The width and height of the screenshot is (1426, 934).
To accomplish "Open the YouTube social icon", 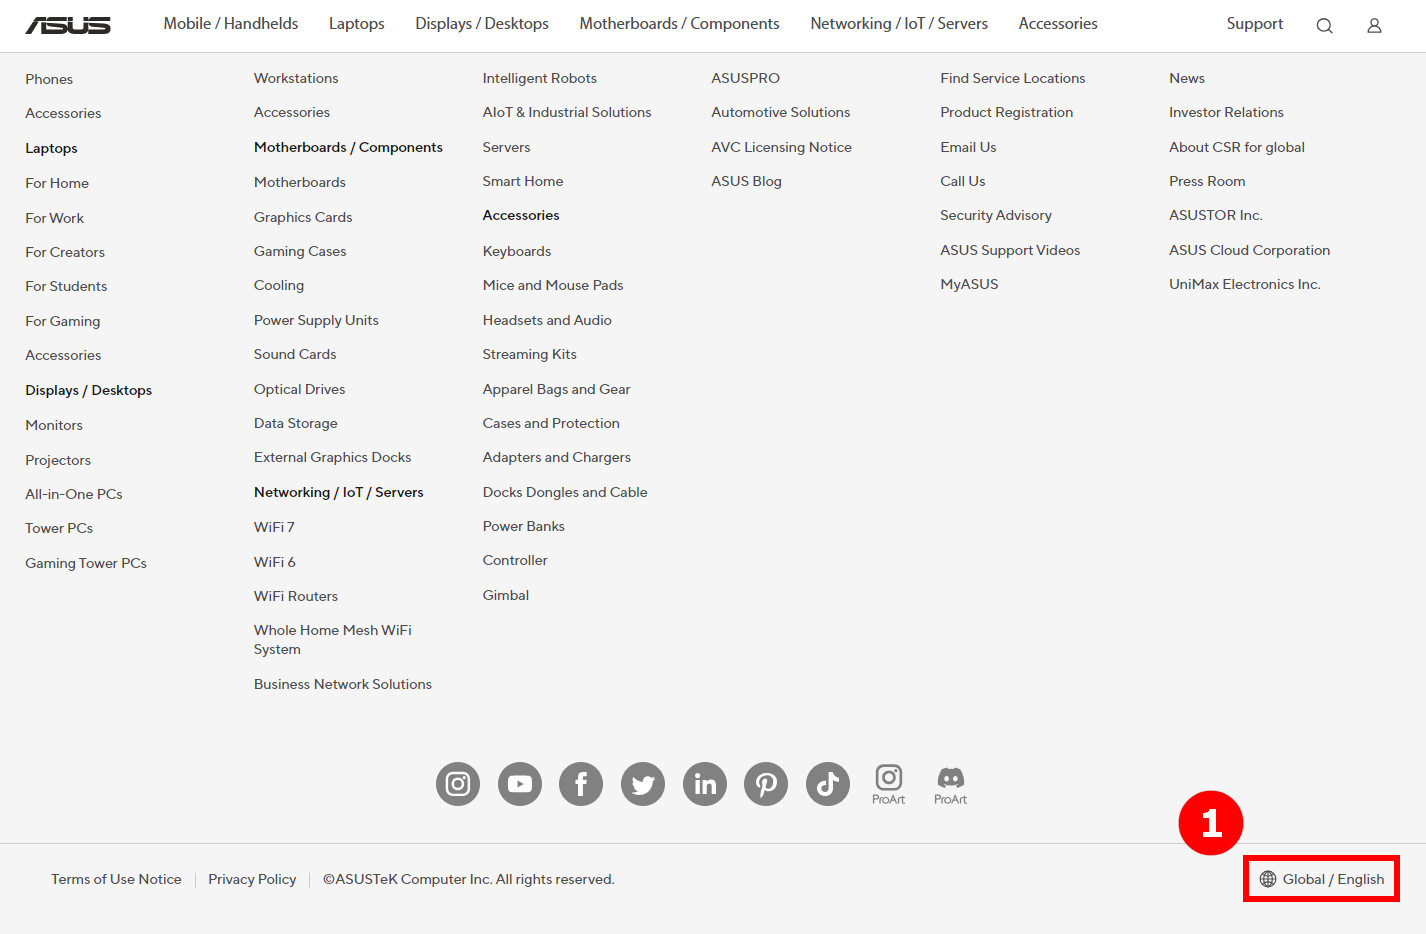I will tap(520, 784).
